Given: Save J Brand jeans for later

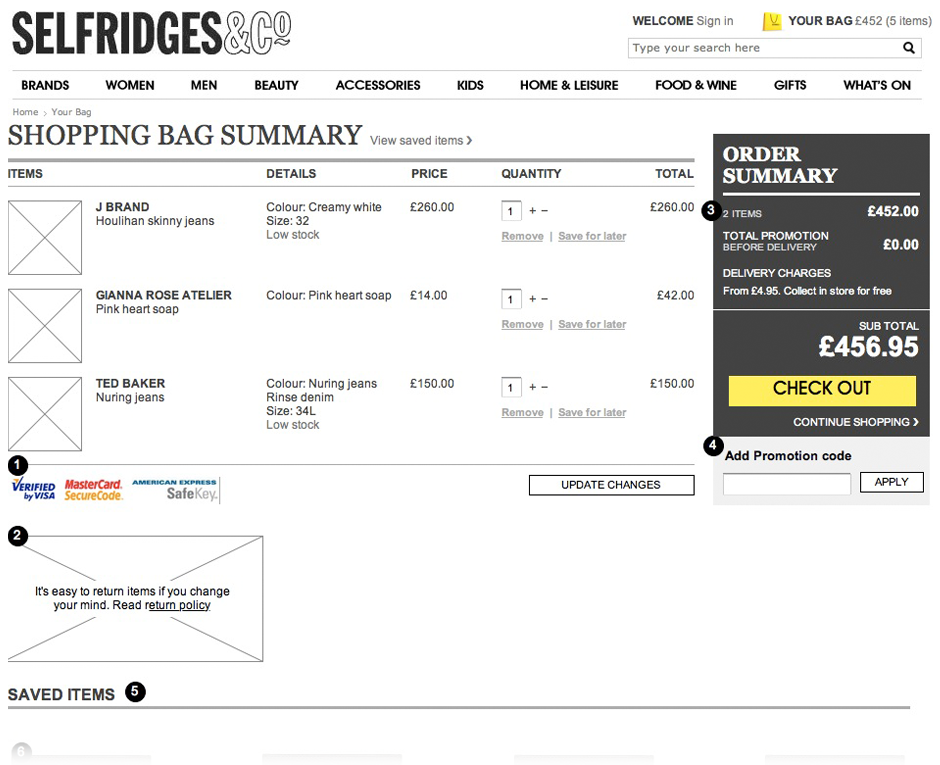Looking at the screenshot, I should 592,236.
